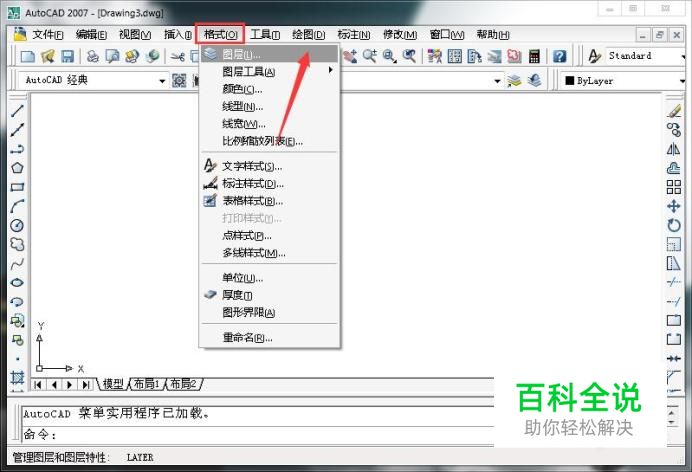Switch to the 布局2 tab

184,384
